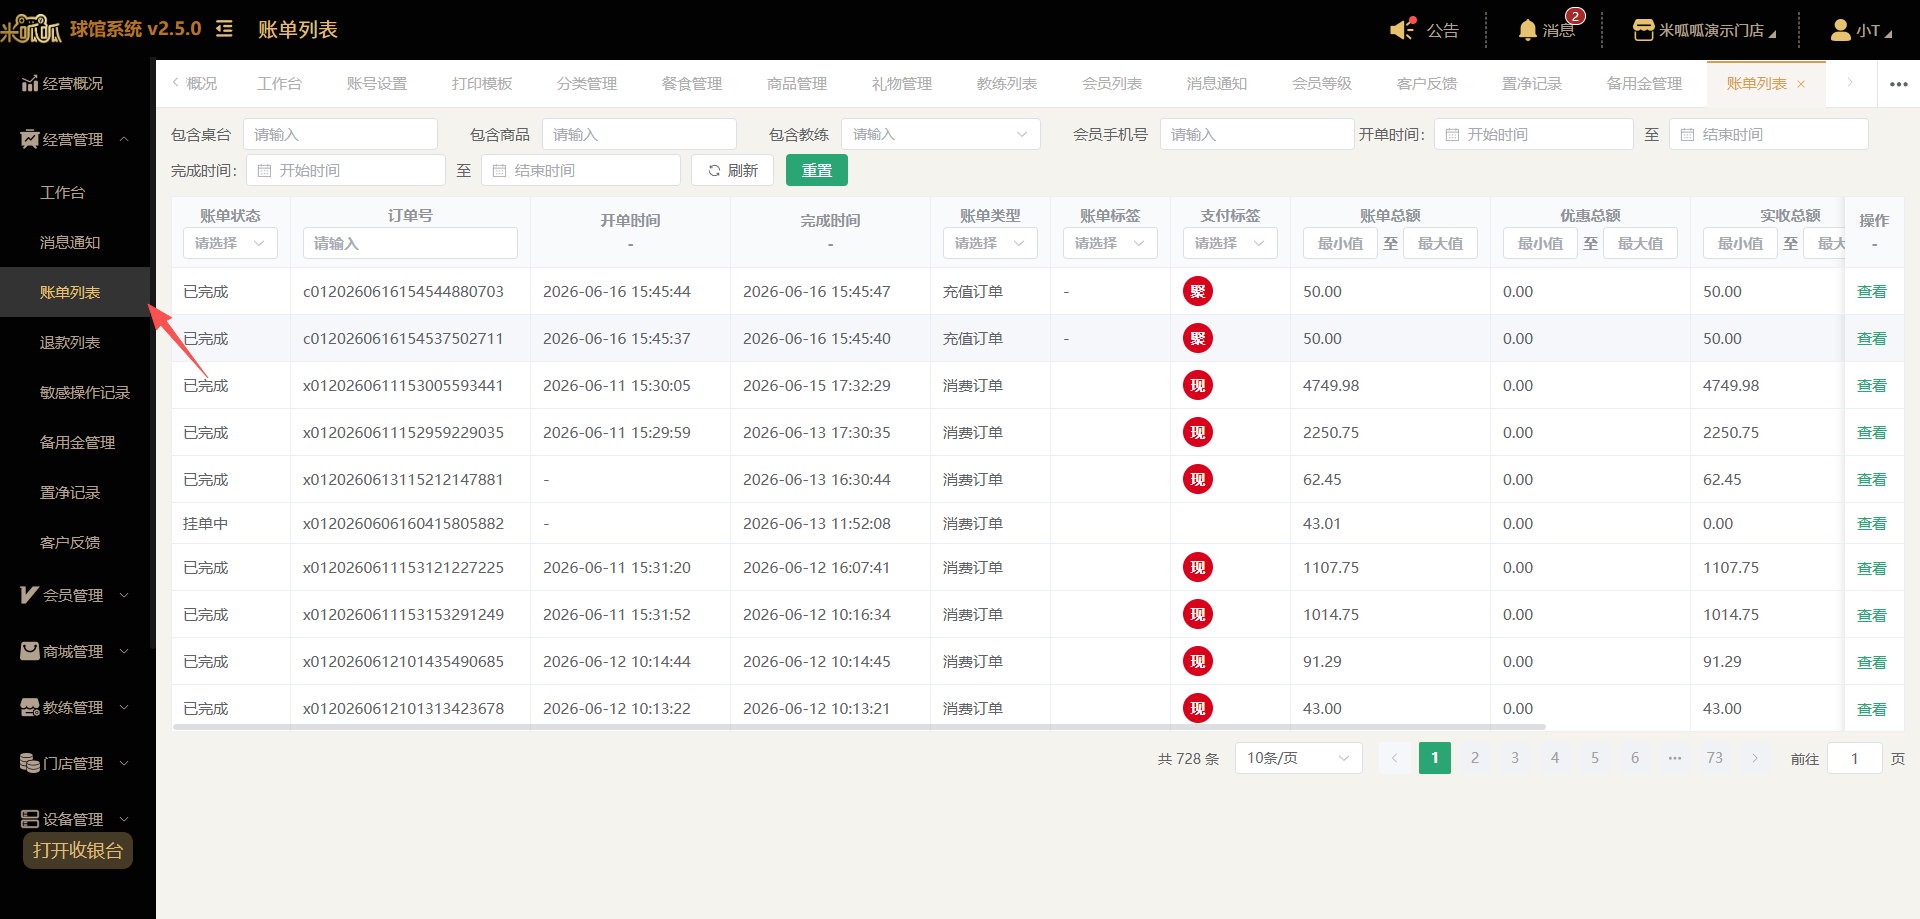Viewport: 1920px width, 919px height.
Task: Switch to the 打印模板 tab
Action: pyautogui.click(x=482, y=83)
